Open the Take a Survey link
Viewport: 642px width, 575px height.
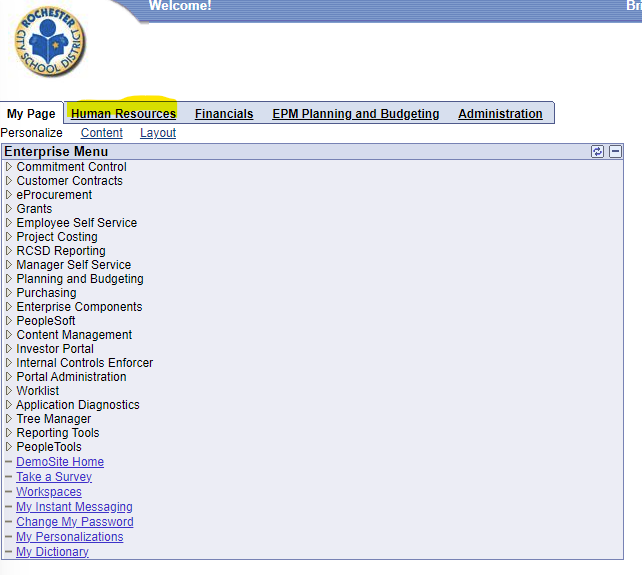(54, 477)
